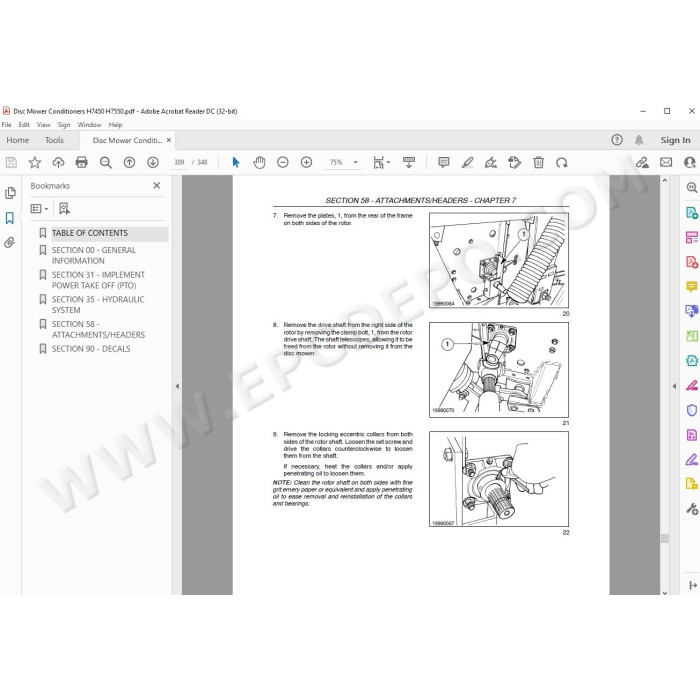Open TABLE OF CONTENTS bookmark
This screenshot has width=700, height=700.
(90, 233)
